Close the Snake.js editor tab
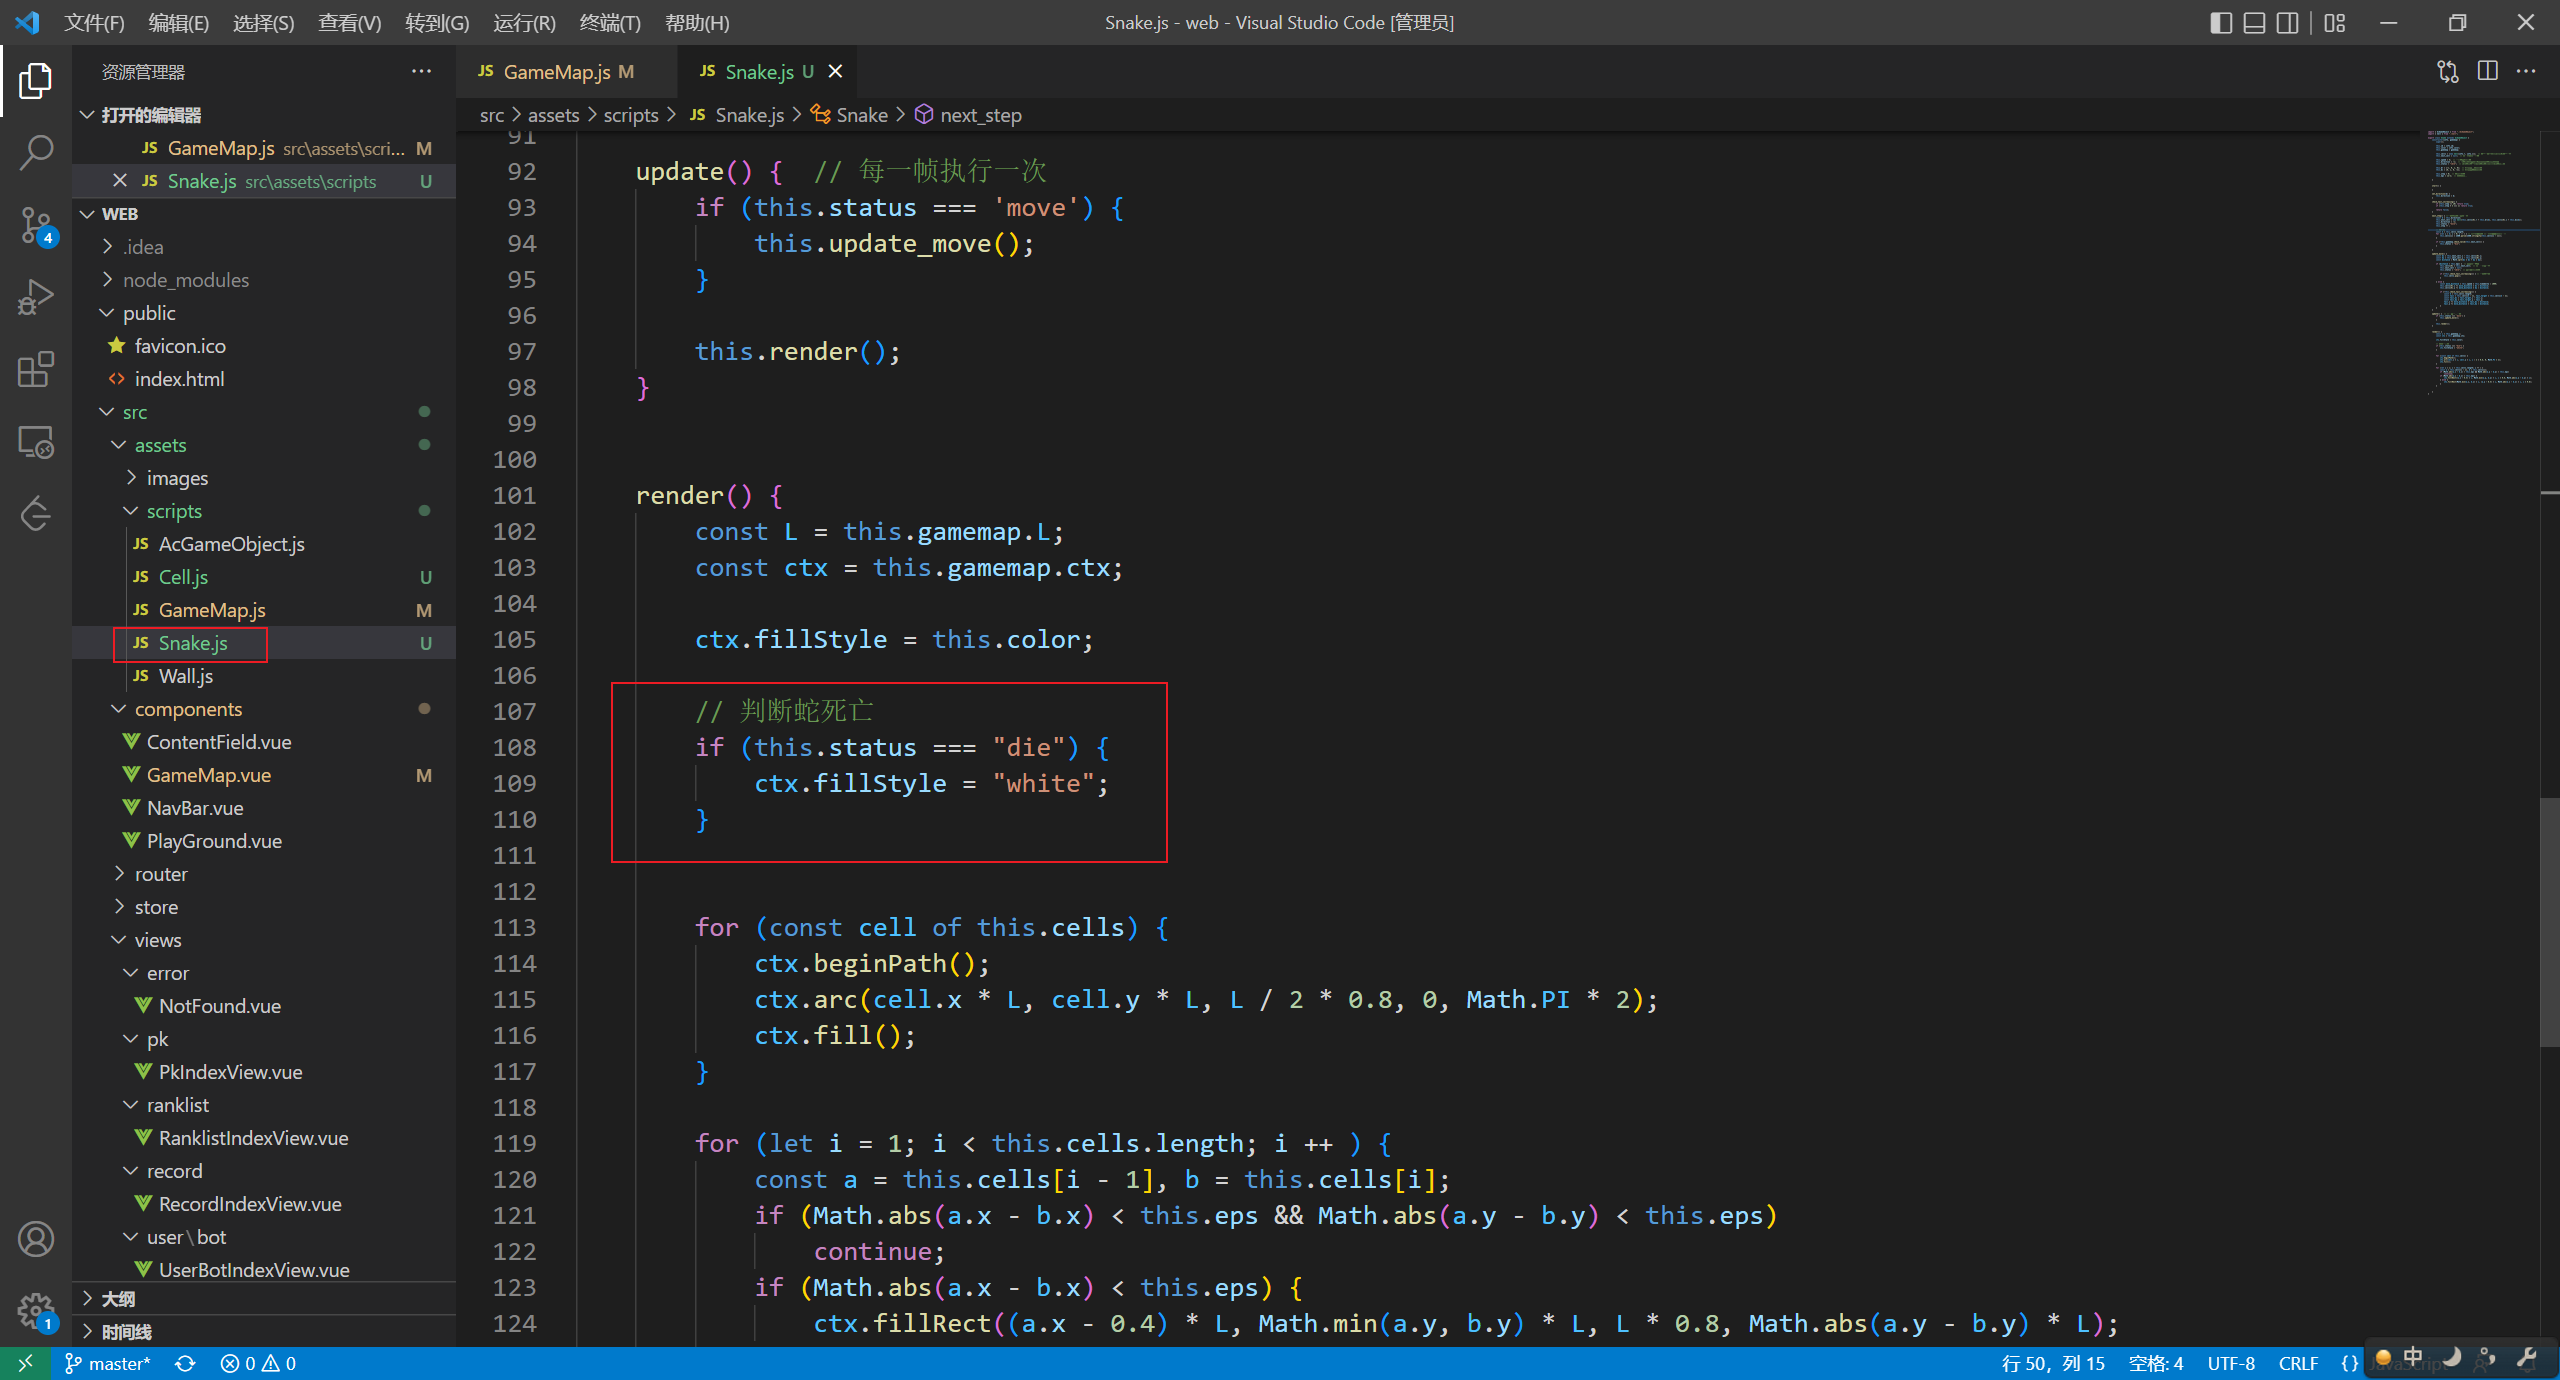Viewport: 2560px width, 1380px height. click(x=836, y=71)
